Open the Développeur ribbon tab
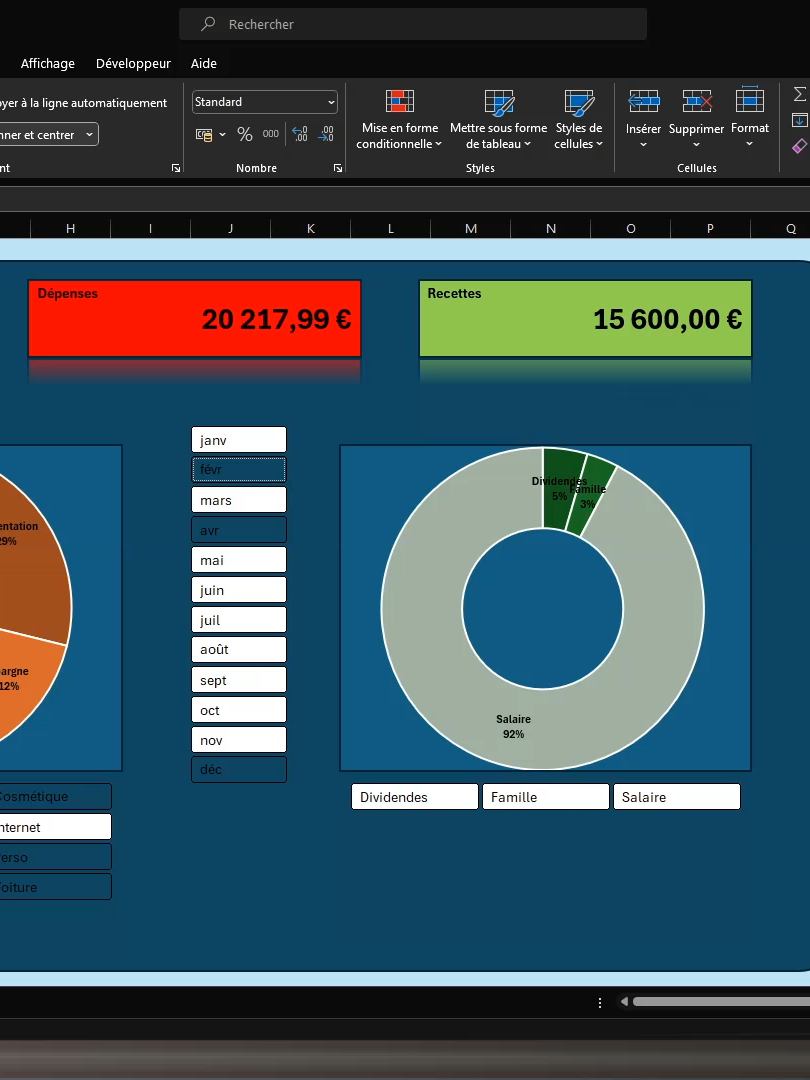 coord(133,63)
